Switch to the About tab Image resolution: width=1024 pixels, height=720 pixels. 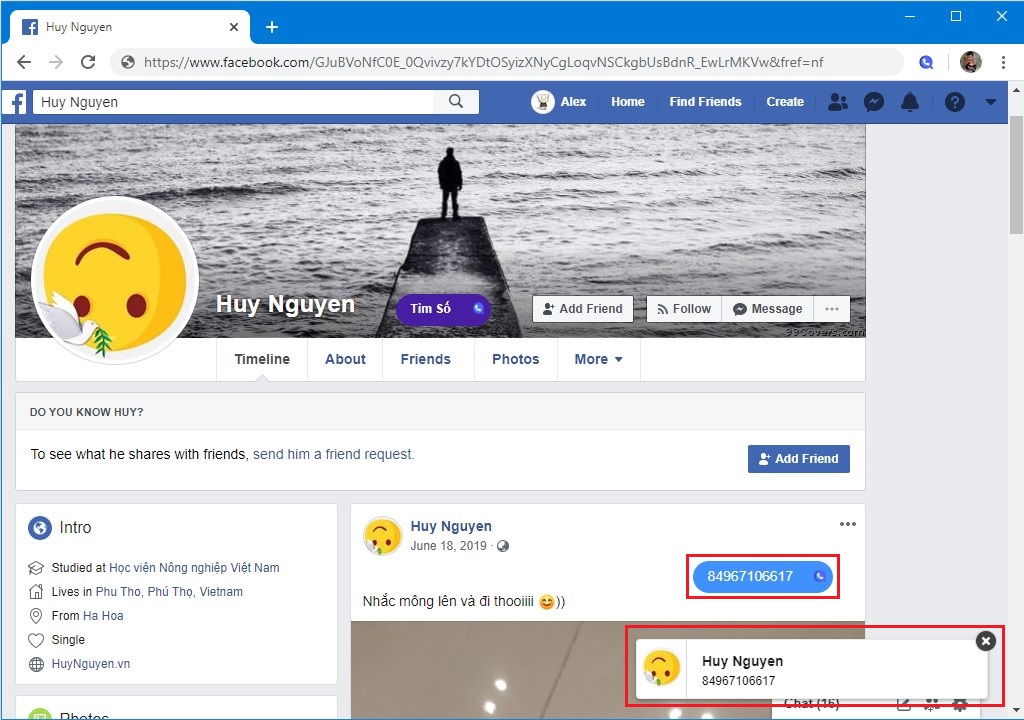[345, 359]
